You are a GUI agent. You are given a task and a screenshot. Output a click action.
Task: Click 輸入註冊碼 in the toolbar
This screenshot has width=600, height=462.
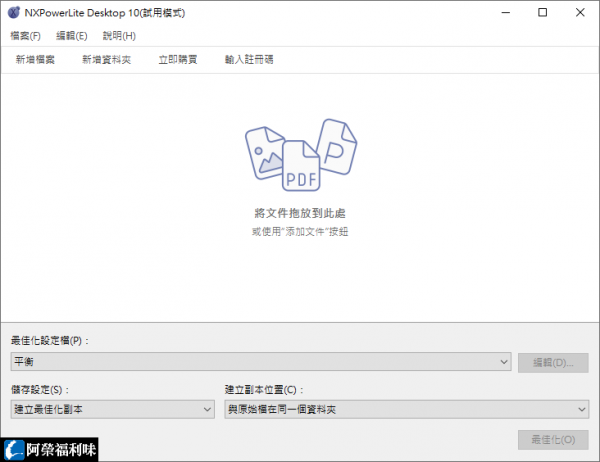pos(249,59)
